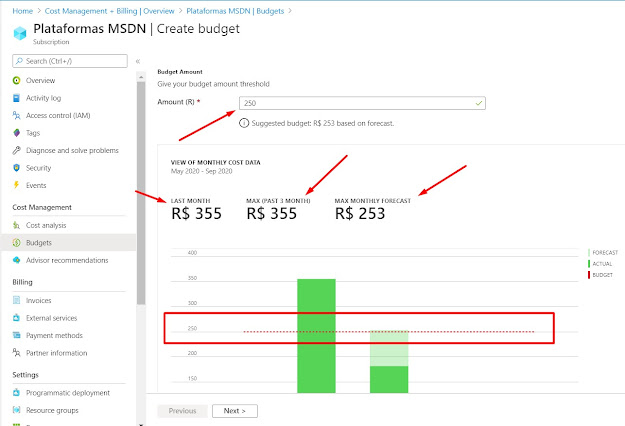Image resolution: width=625 pixels, height=426 pixels.
Task: Click the External services icon
Action: [x=16, y=318]
